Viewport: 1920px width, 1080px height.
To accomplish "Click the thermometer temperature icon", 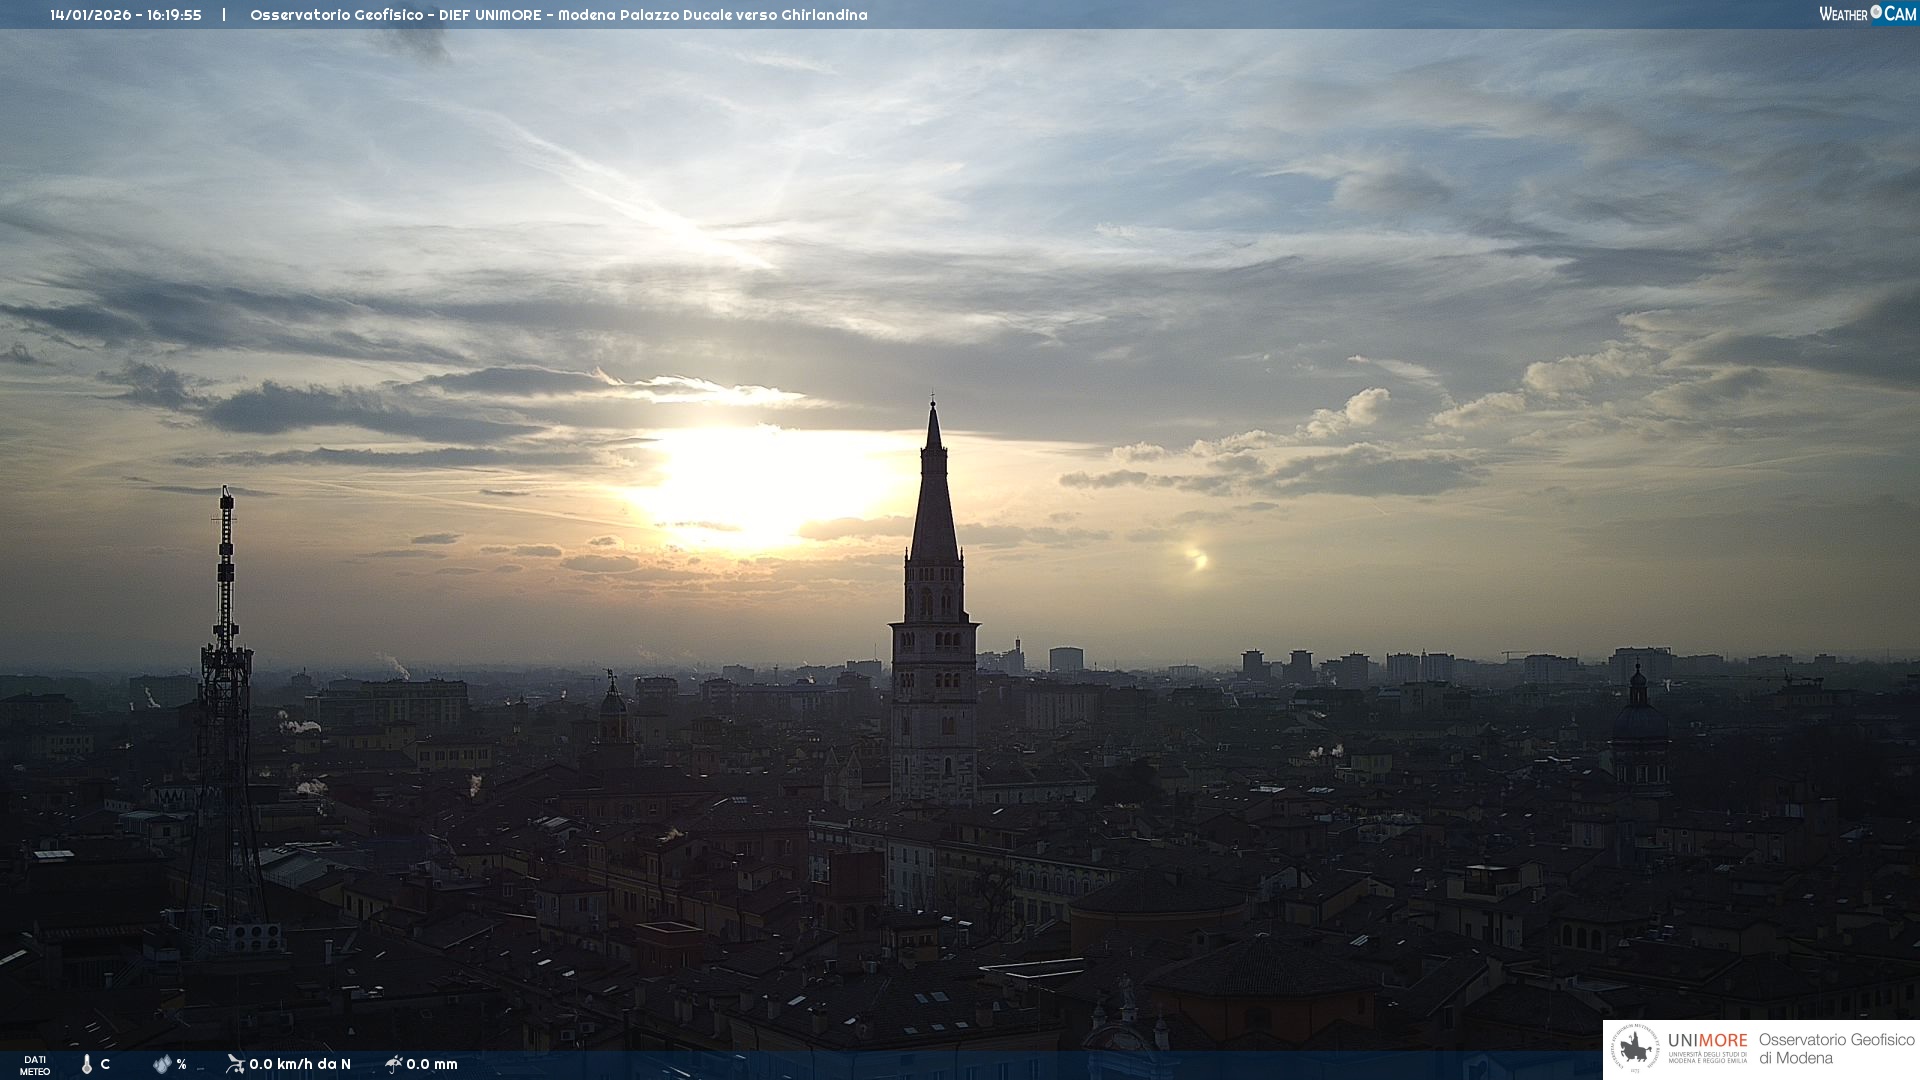I will point(87,1064).
